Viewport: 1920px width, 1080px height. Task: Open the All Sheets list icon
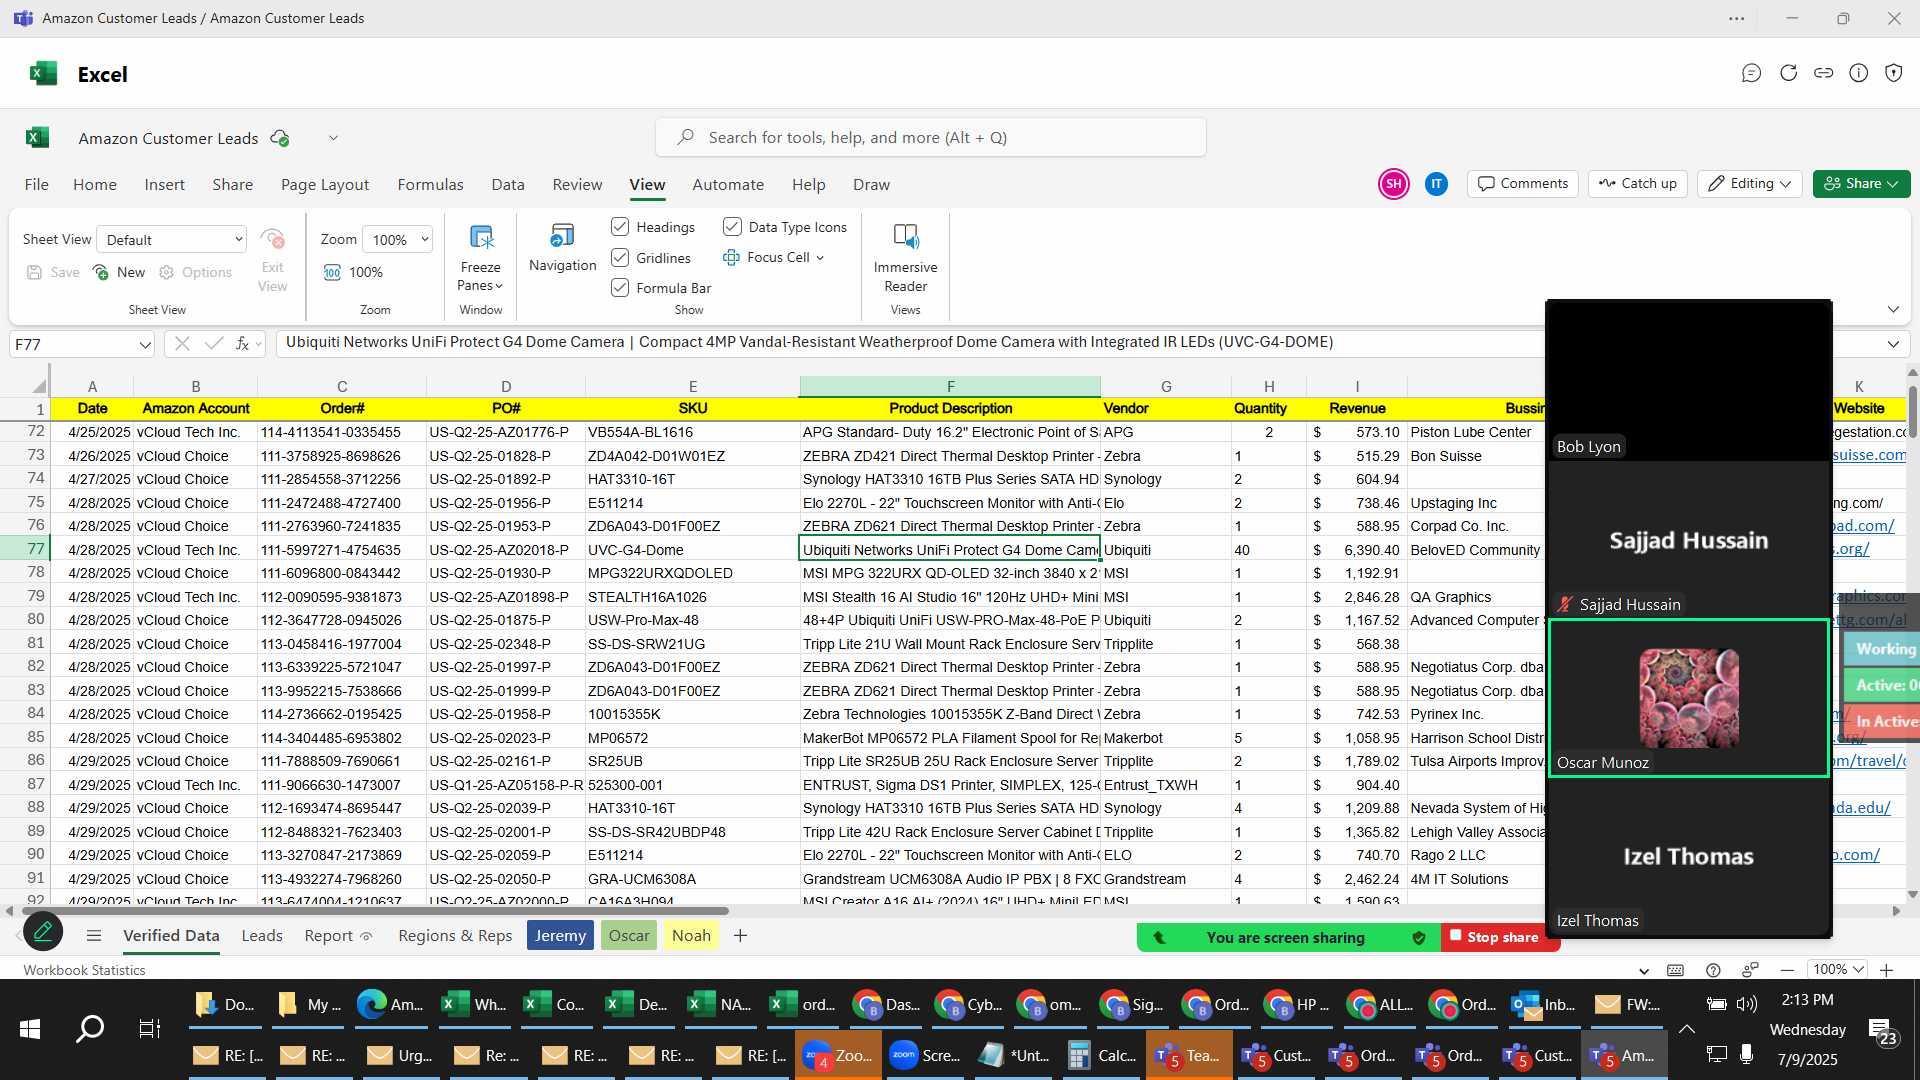tap(94, 936)
